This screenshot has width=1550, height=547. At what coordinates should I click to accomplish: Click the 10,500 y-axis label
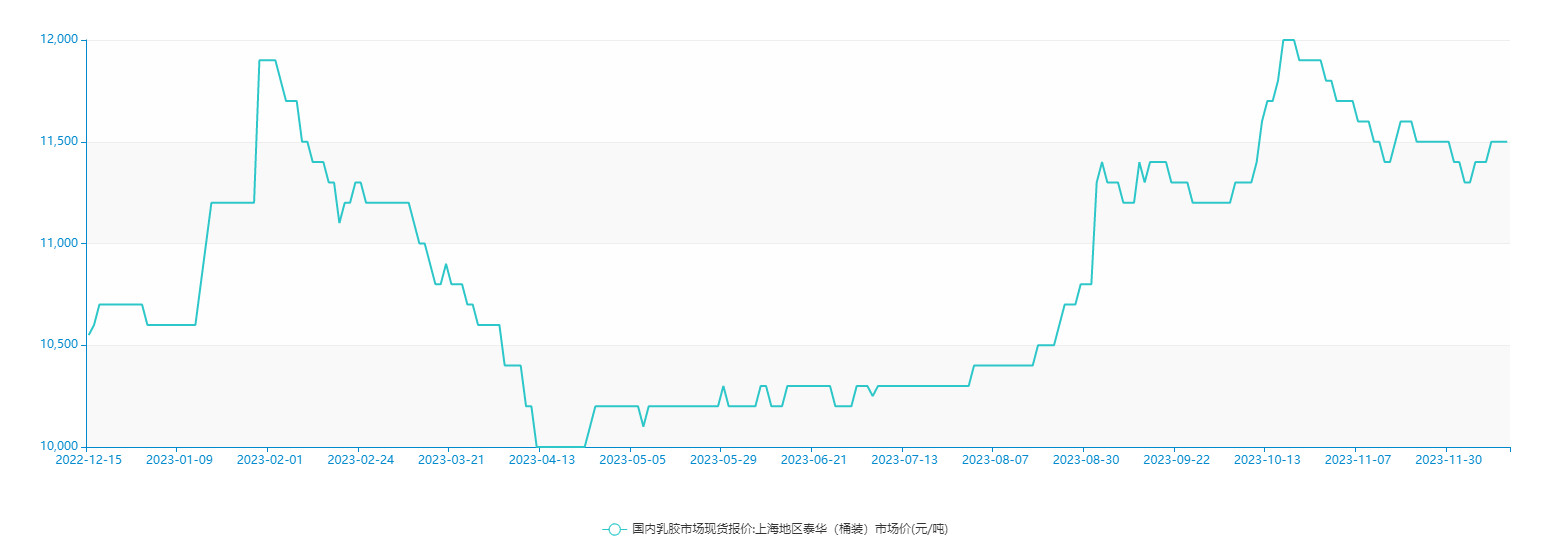(x=58, y=345)
